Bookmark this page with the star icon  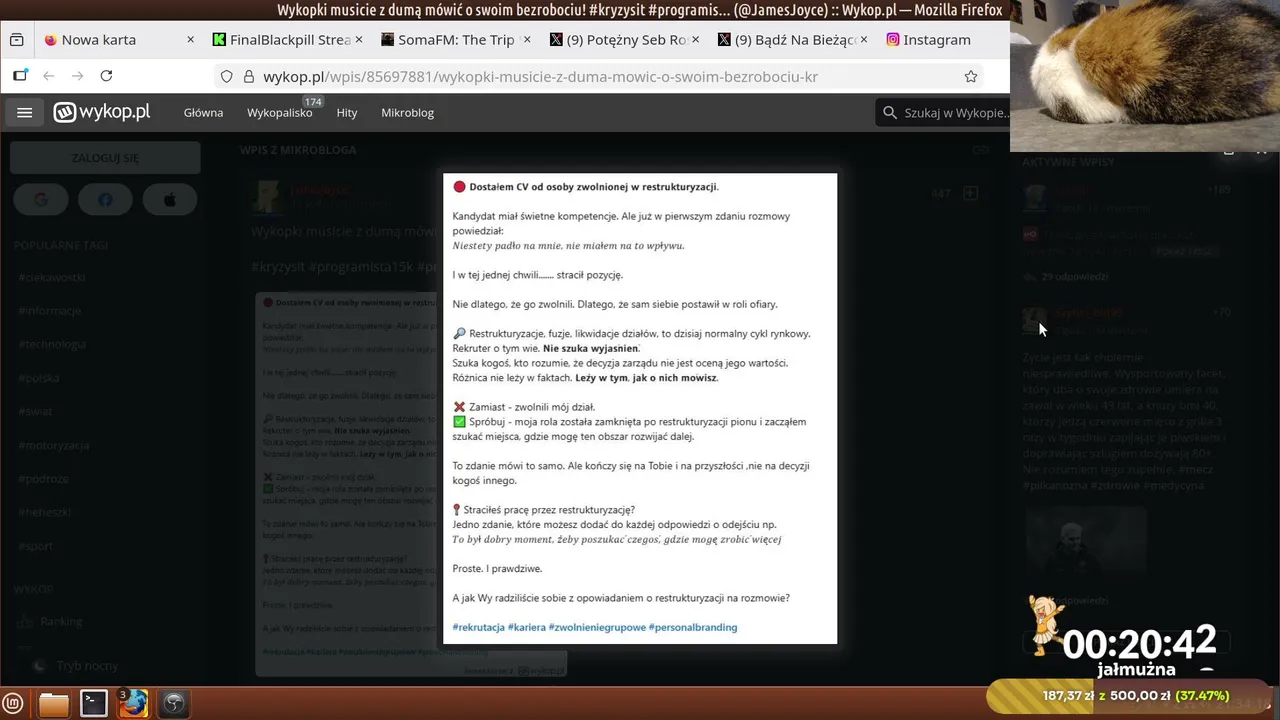pyautogui.click(x=970, y=76)
